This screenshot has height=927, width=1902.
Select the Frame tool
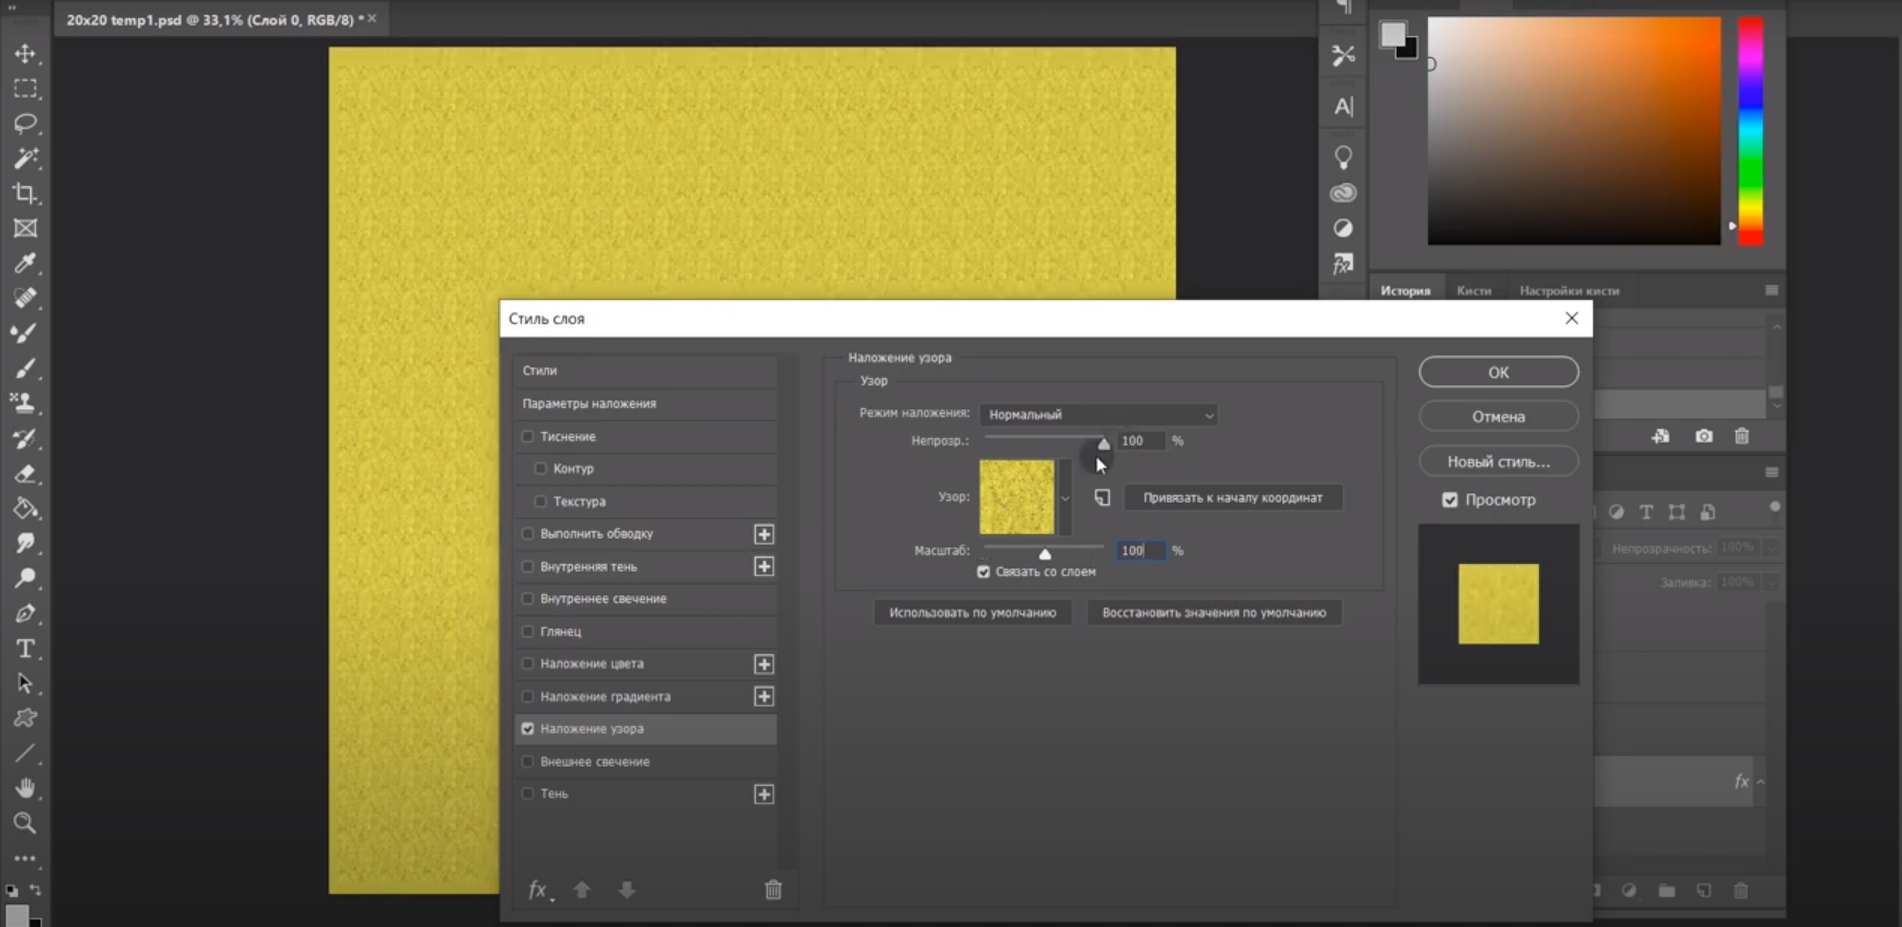25,228
